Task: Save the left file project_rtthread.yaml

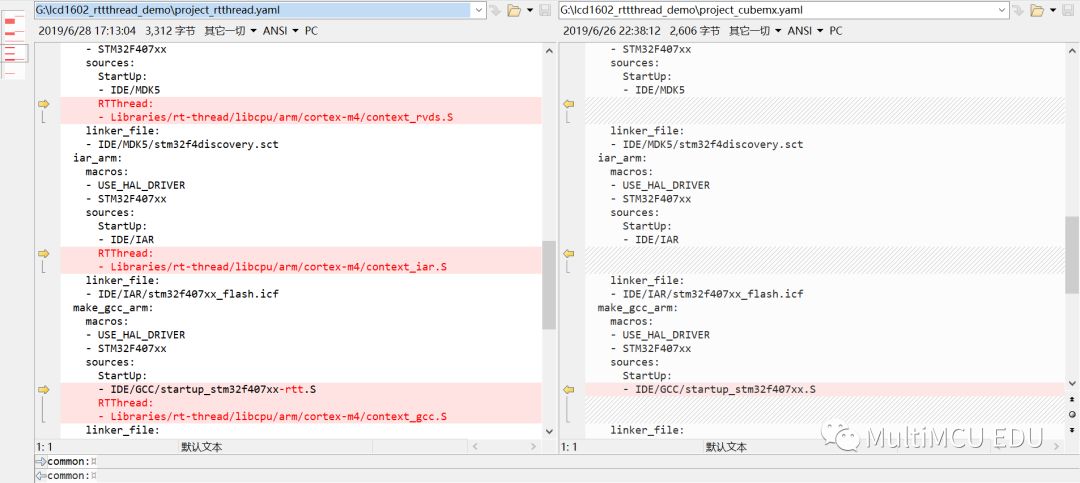Action: coord(545,10)
